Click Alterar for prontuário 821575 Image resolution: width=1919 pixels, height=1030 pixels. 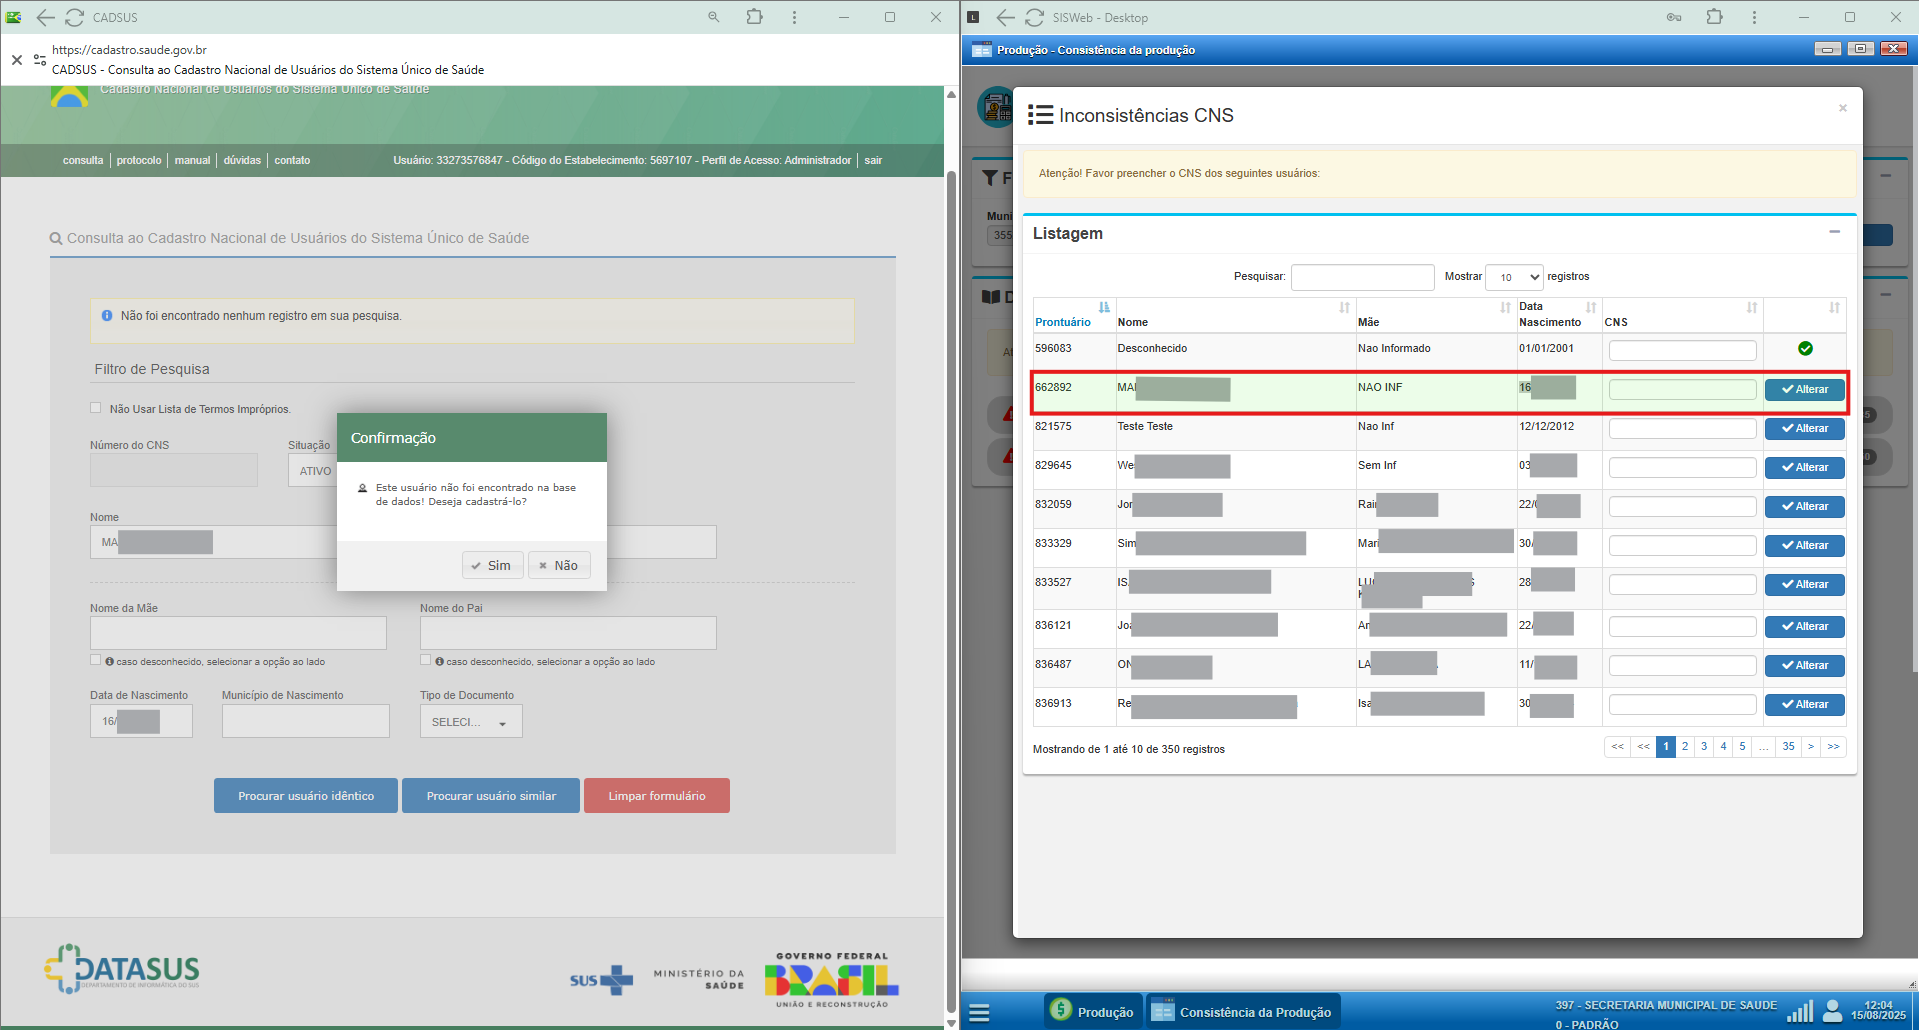click(1804, 429)
